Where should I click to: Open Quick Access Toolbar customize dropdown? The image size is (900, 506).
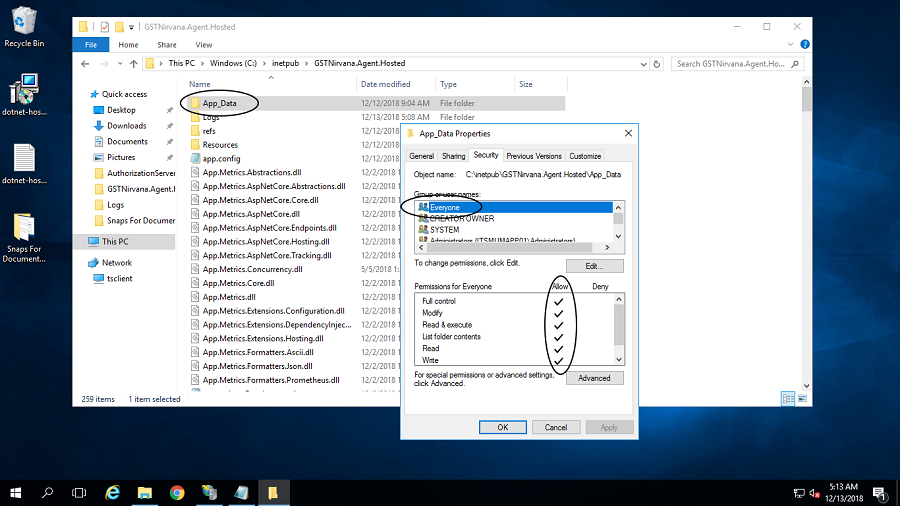(x=131, y=27)
